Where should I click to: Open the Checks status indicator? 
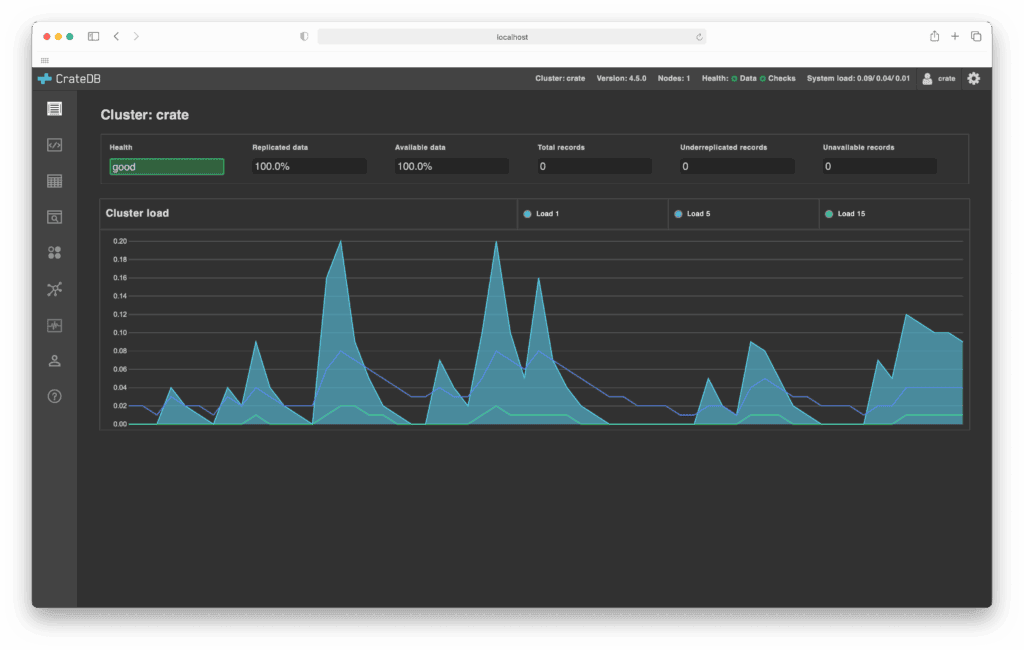click(x=779, y=78)
